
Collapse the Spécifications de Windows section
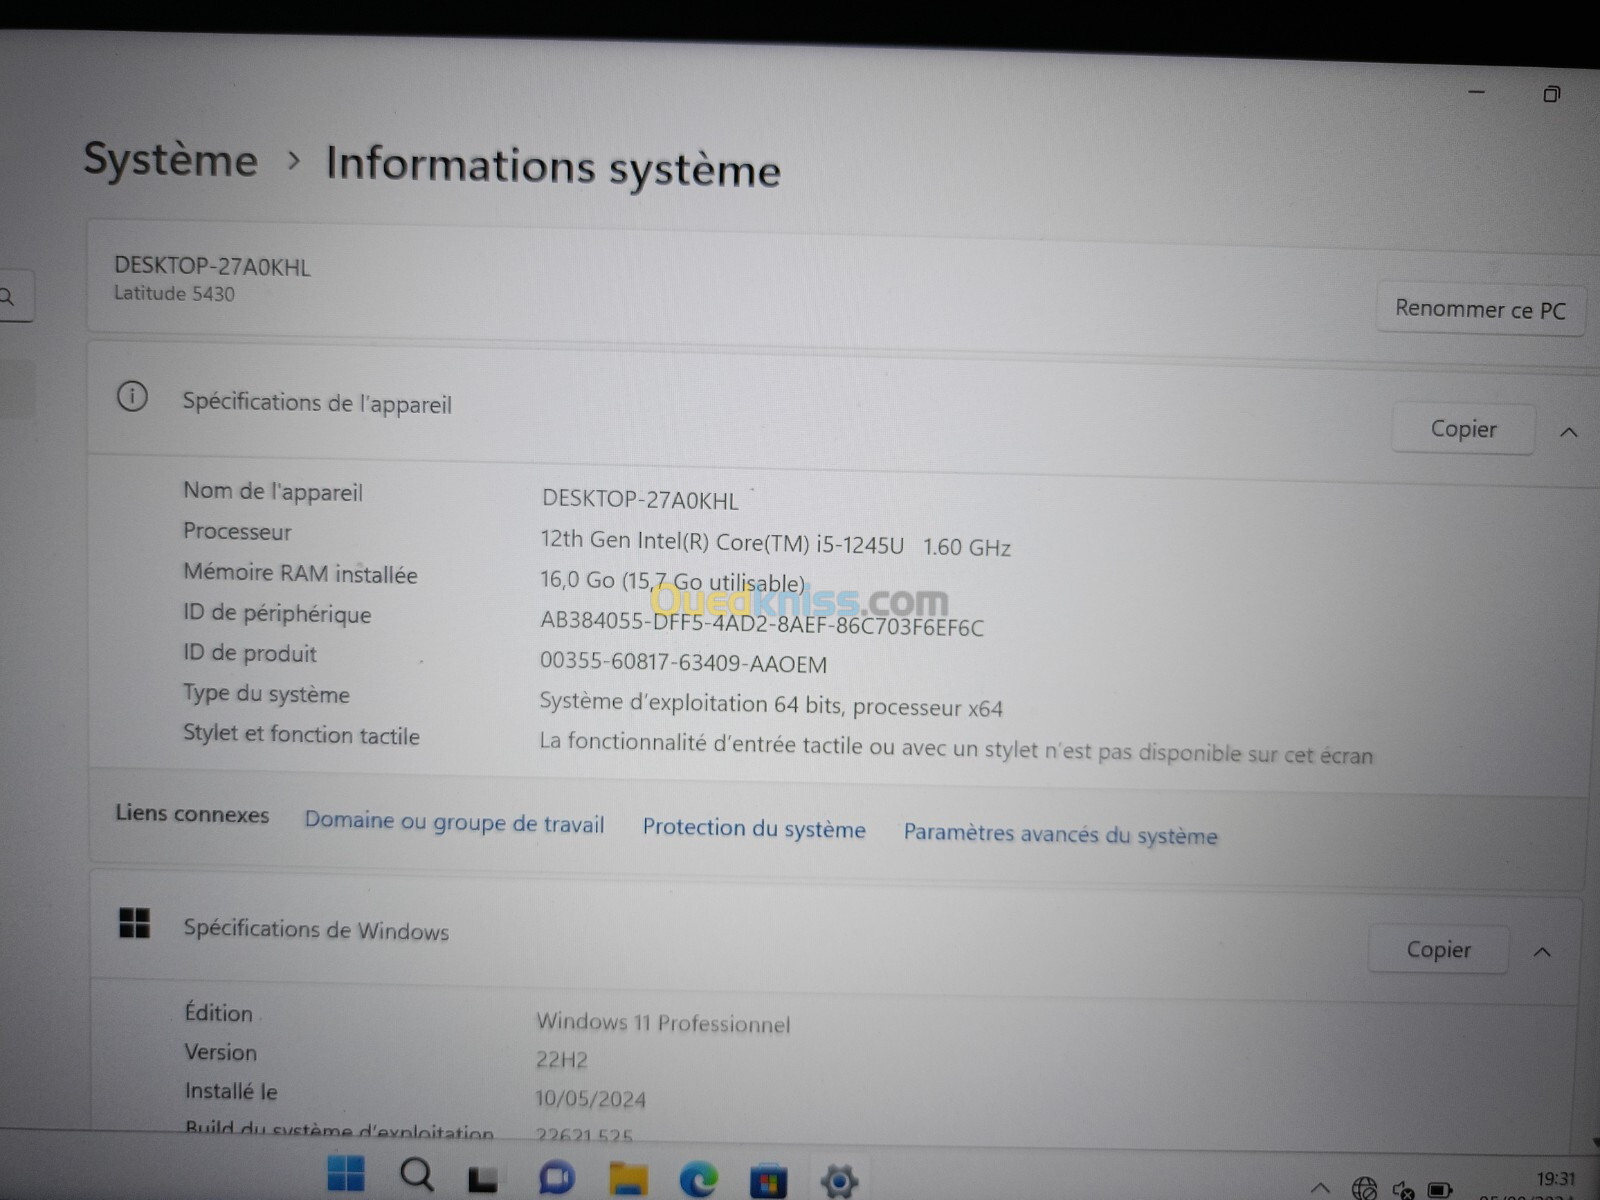1542,952
